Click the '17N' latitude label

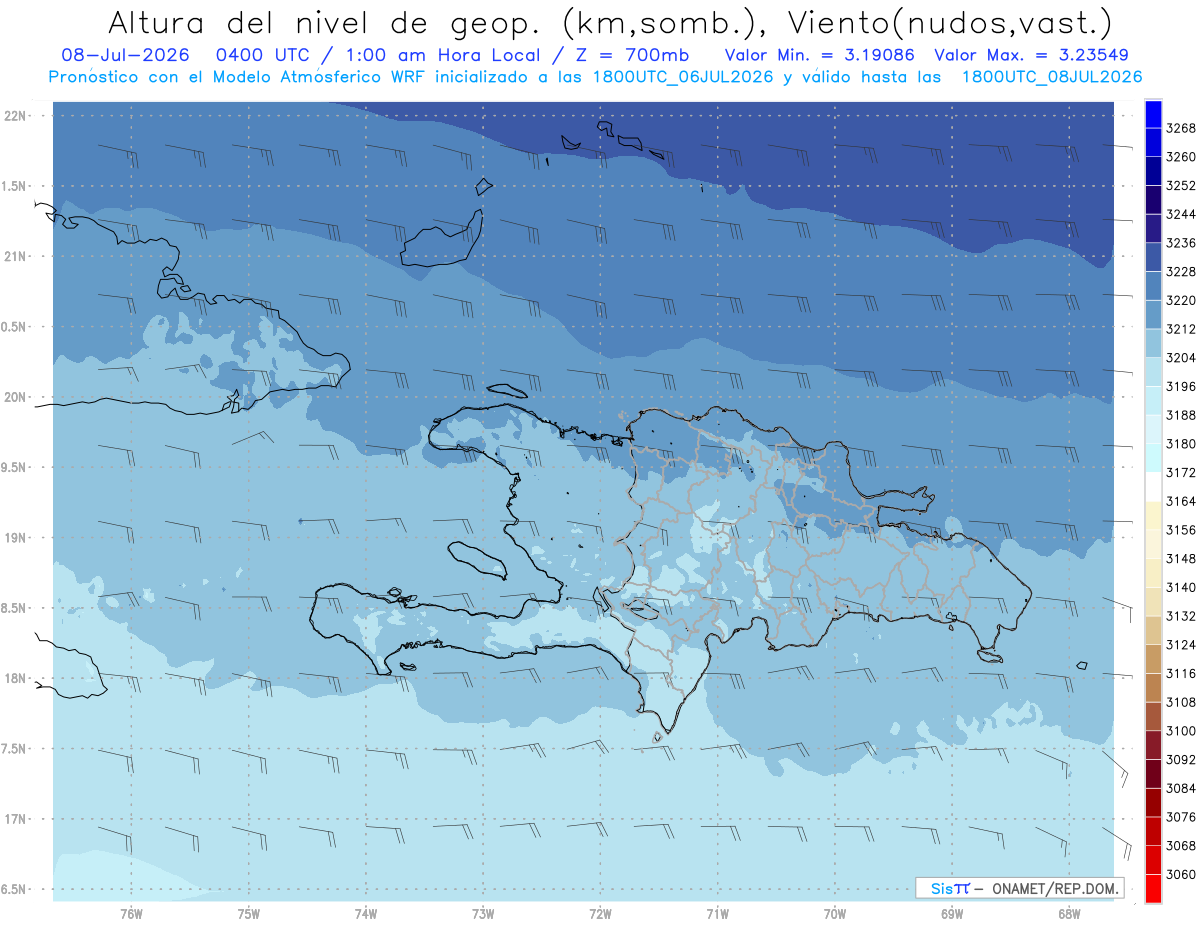[15, 819]
